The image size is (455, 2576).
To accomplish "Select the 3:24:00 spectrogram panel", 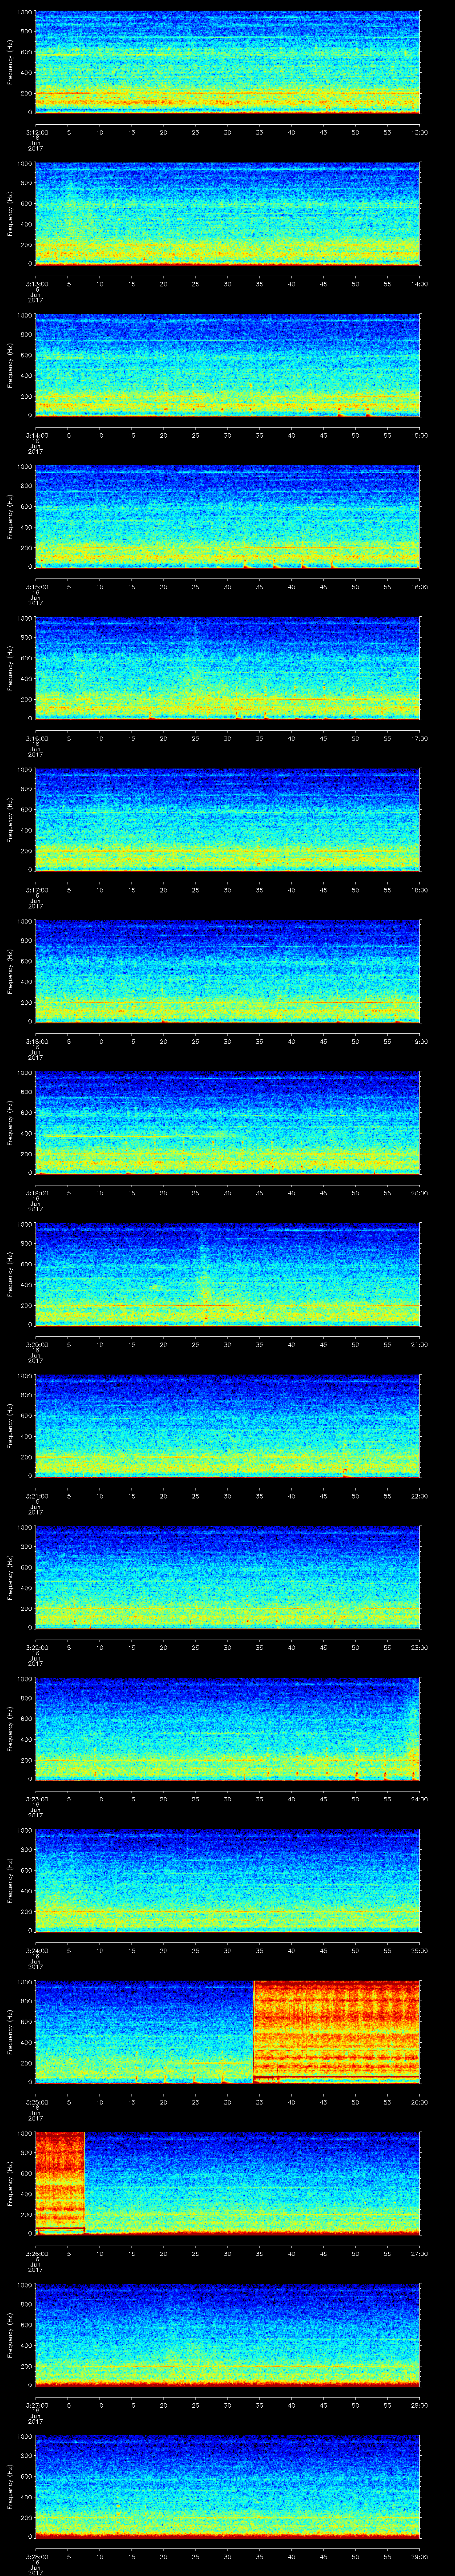I will [x=227, y=1880].
